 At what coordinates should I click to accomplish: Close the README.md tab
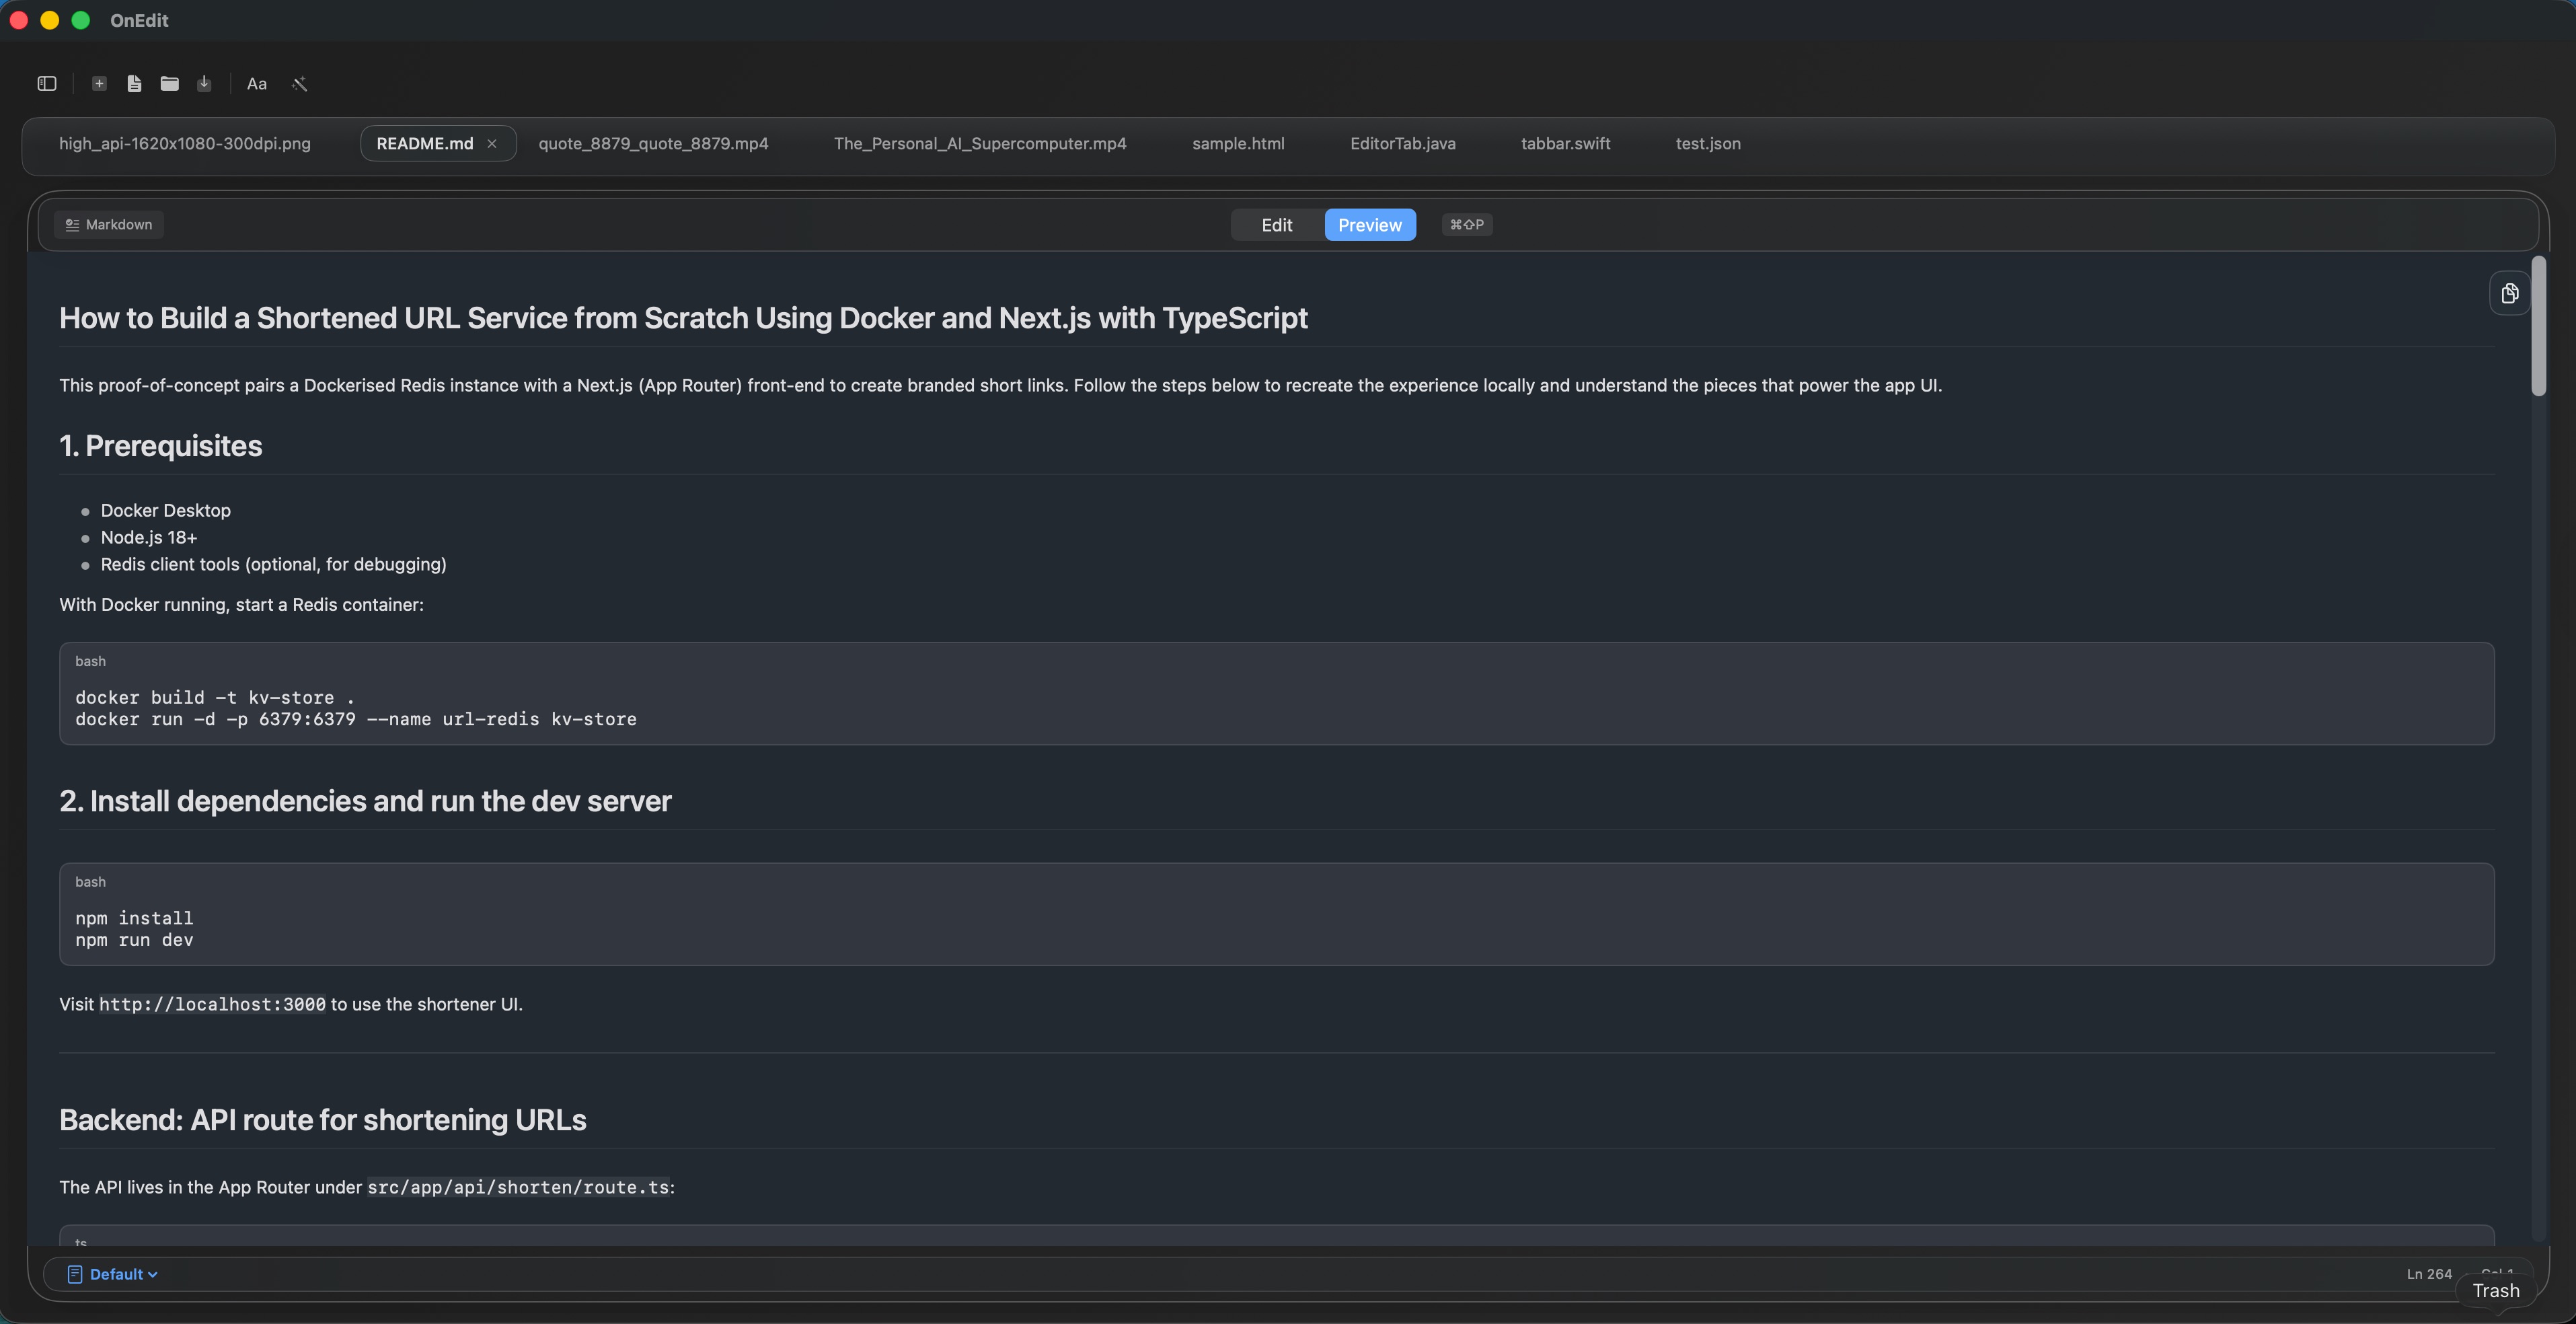(x=492, y=143)
